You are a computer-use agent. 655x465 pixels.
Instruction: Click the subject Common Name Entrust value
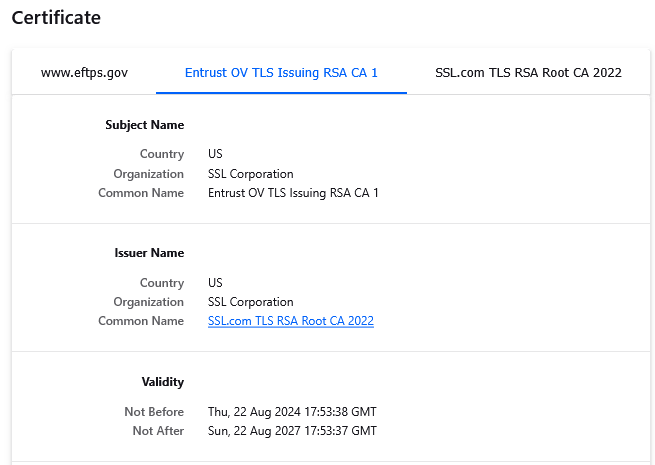click(x=293, y=193)
